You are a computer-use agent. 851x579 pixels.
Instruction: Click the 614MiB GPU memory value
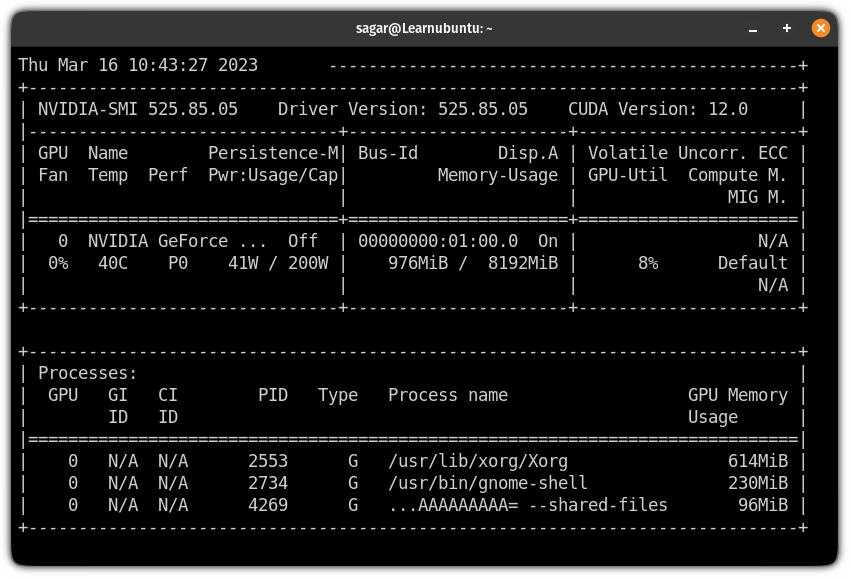(x=761, y=461)
